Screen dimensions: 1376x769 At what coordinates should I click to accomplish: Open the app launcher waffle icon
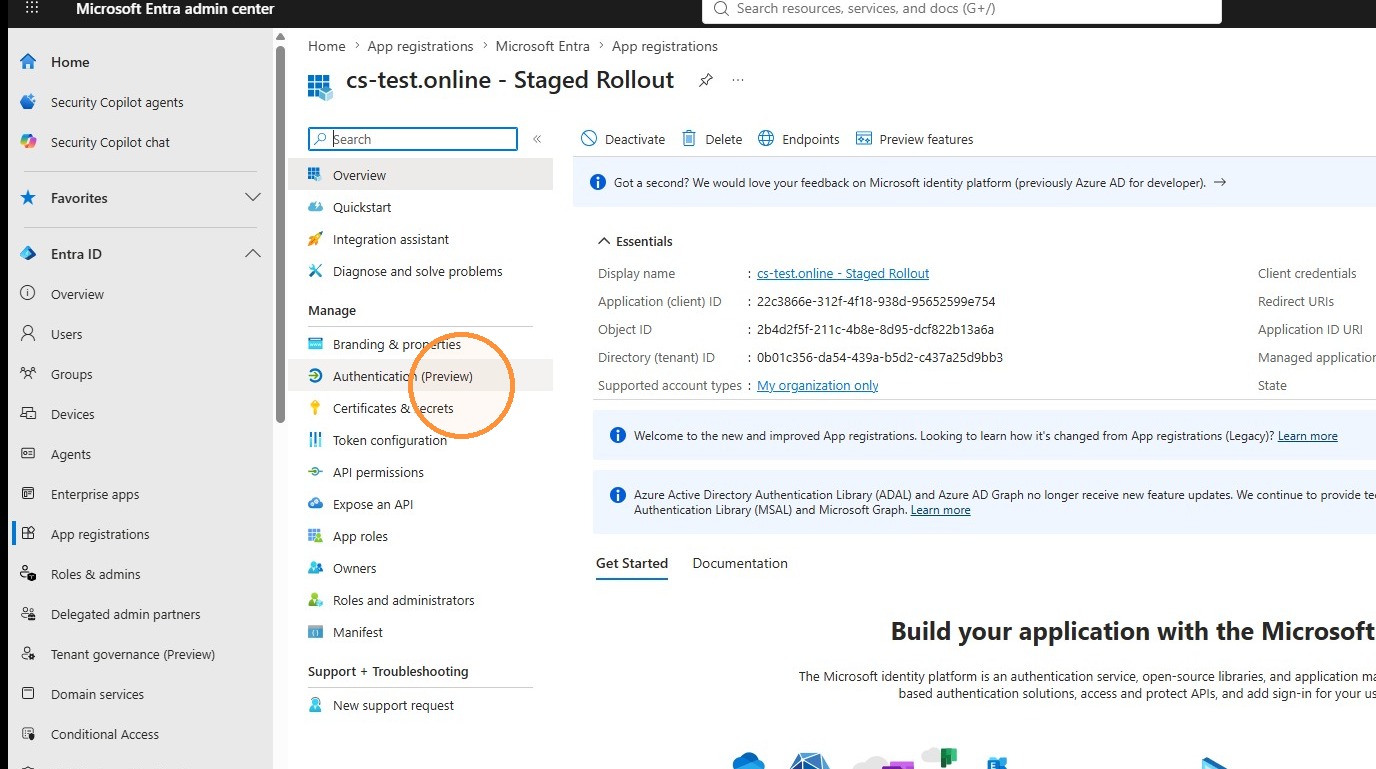[31, 8]
